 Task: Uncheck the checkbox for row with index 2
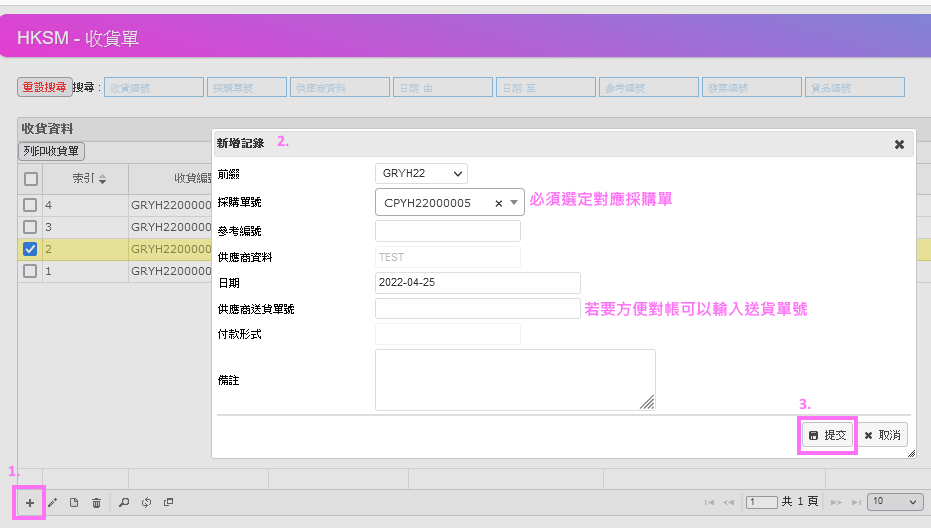tap(31, 249)
